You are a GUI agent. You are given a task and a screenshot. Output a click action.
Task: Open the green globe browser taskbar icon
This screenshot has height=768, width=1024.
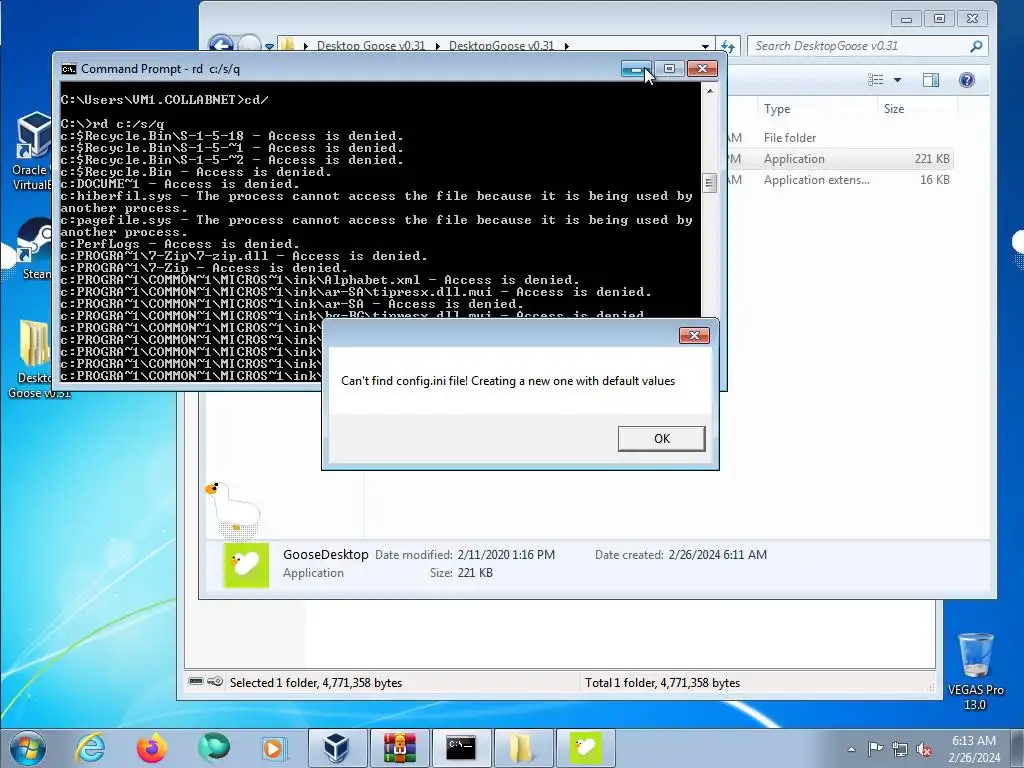[214, 748]
